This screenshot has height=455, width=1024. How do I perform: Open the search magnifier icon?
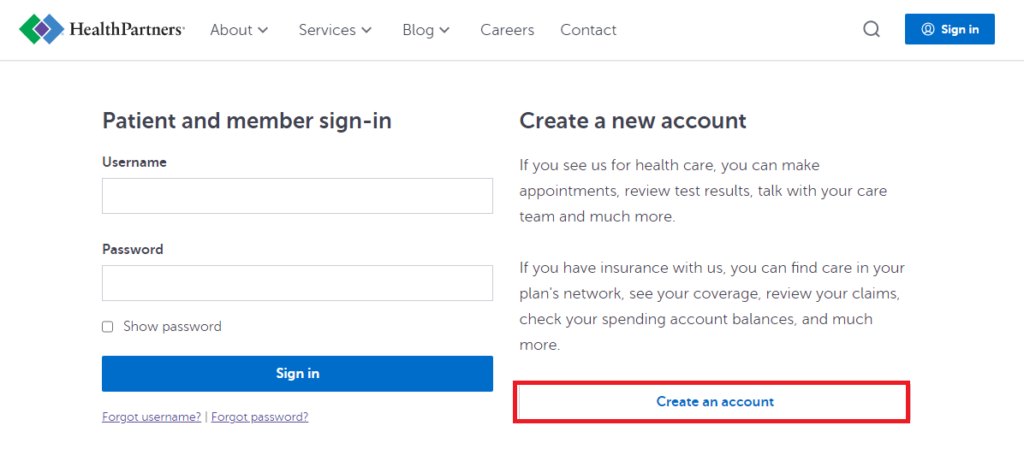pyautogui.click(x=871, y=29)
